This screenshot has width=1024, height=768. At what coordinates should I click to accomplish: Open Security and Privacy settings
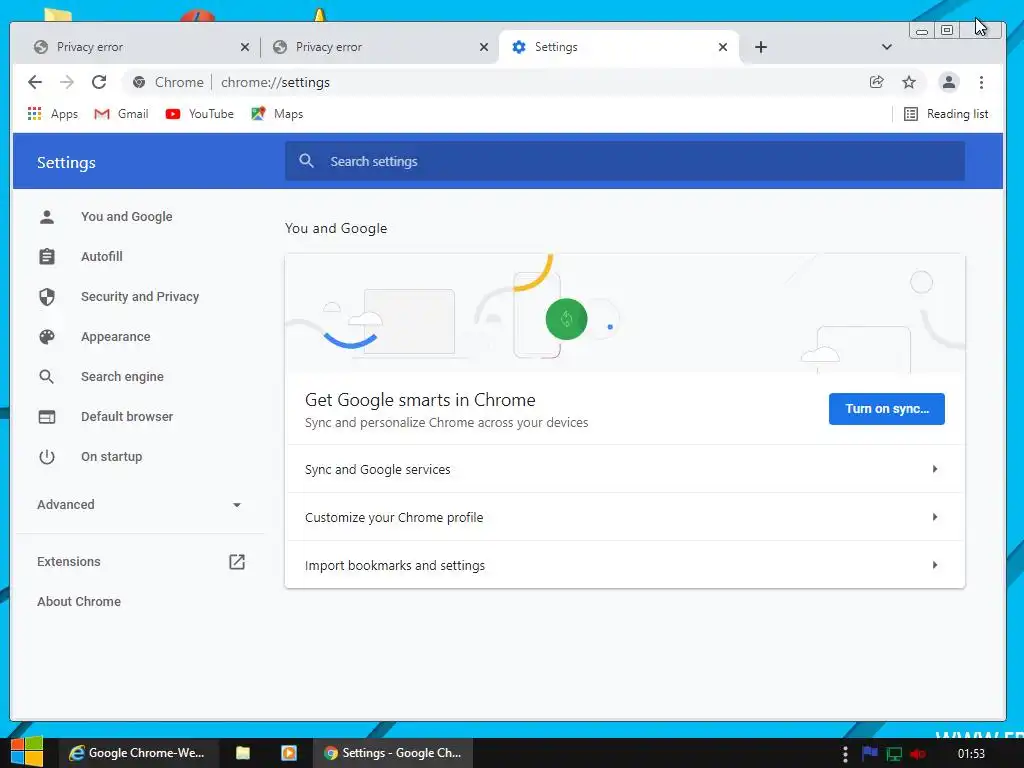click(139, 296)
